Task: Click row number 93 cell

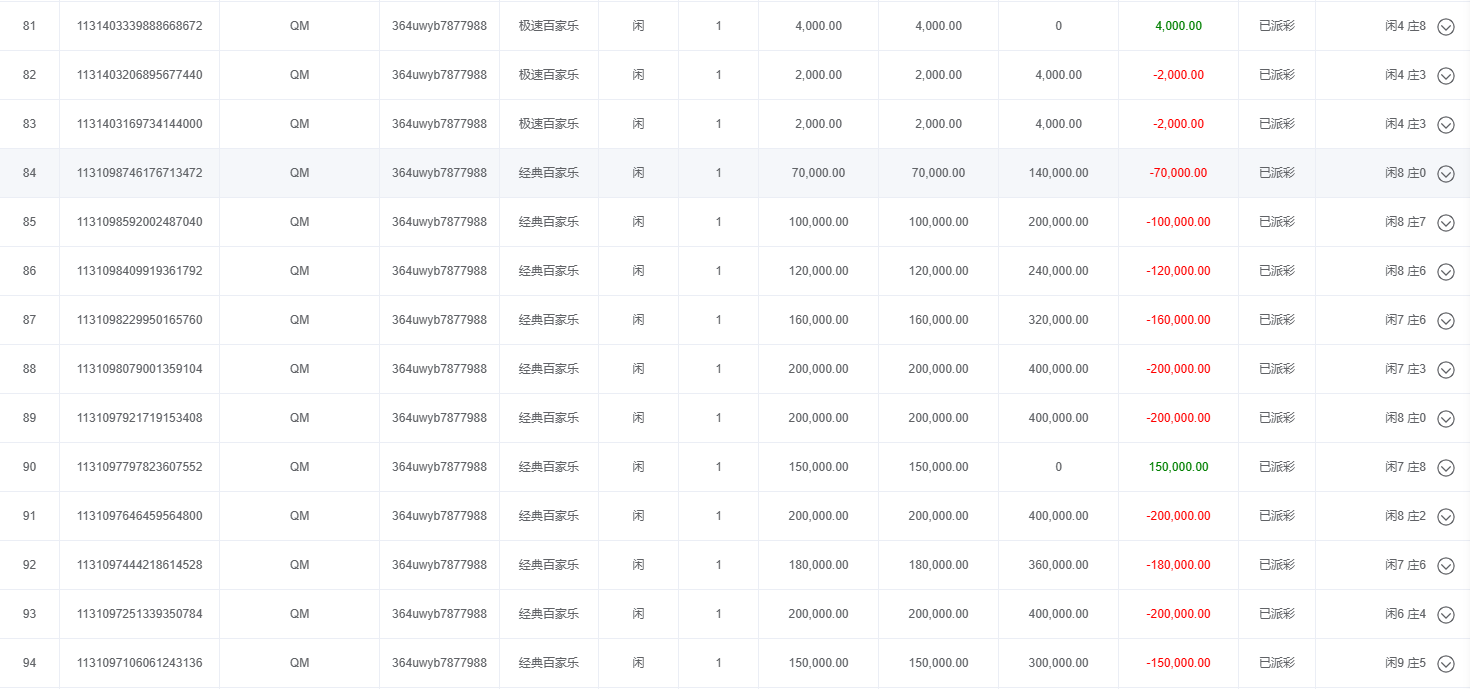Action: (x=29, y=614)
